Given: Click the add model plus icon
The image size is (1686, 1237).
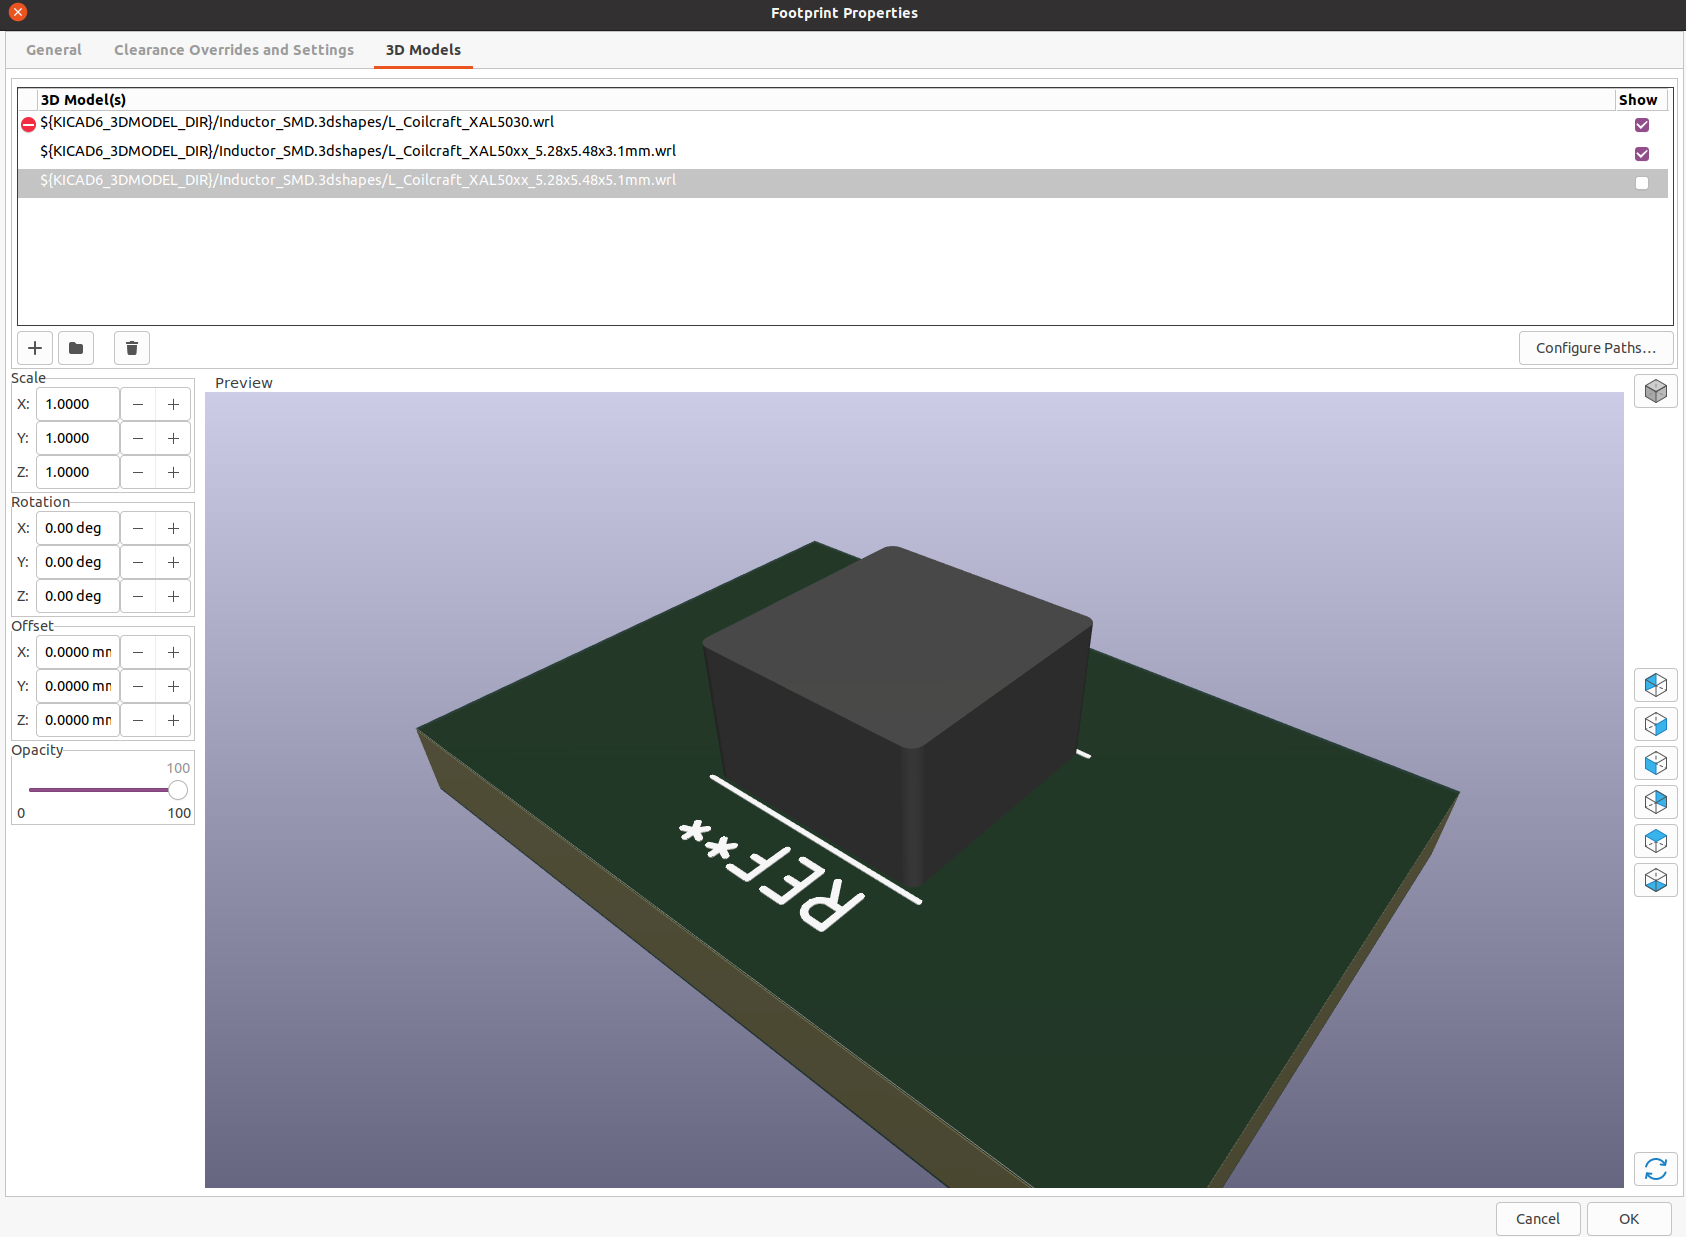Looking at the screenshot, I should click(35, 348).
